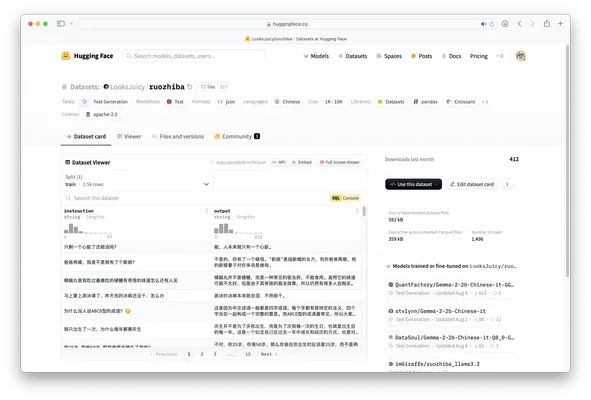
Task: Click the Hugging Face logo icon
Action: tap(66, 56)
